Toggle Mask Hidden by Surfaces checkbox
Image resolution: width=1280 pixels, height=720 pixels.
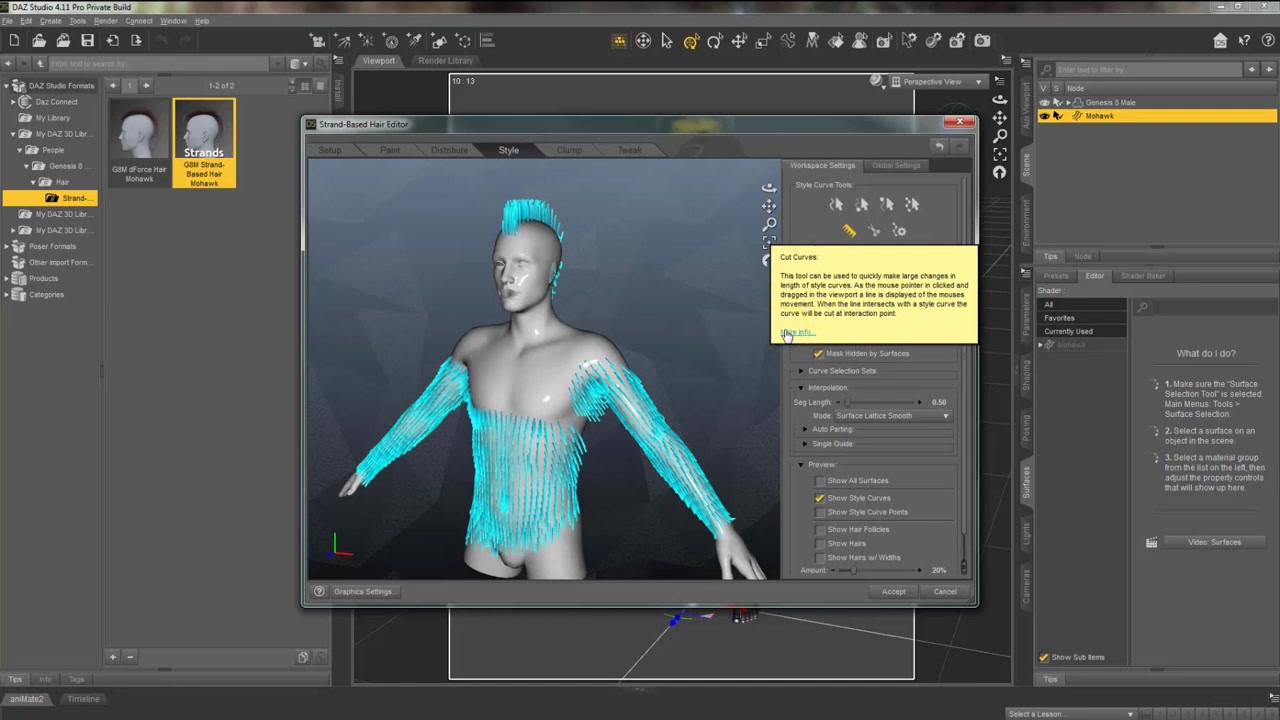click(819, 354)
